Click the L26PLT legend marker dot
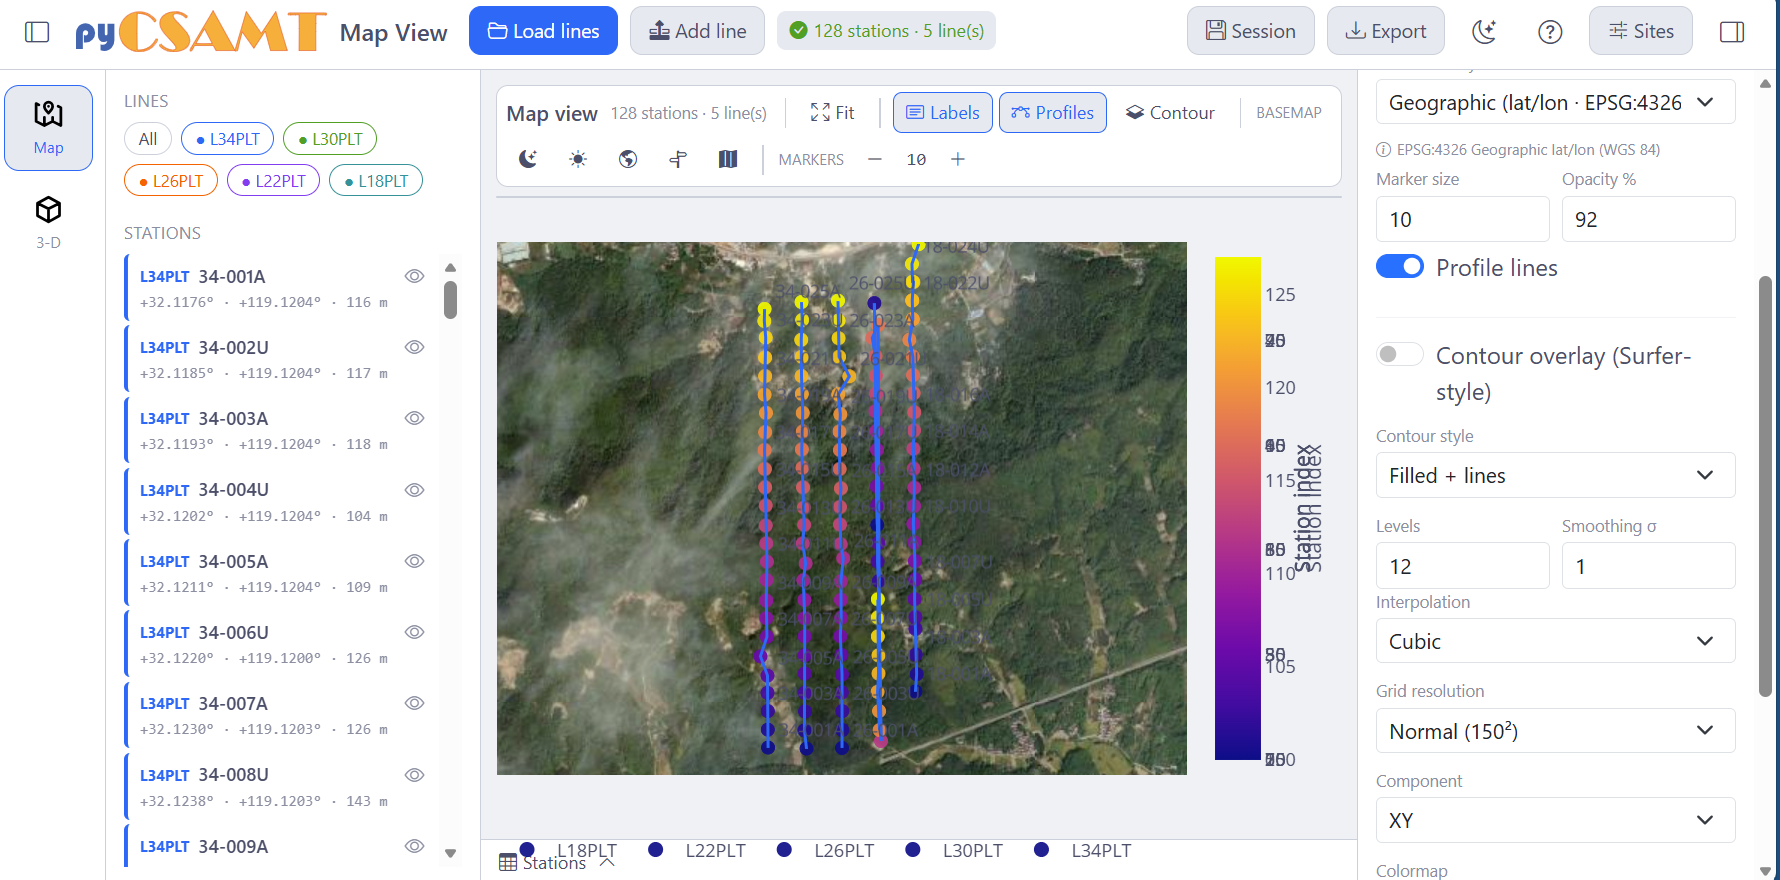Viewport: 1780px width, 880px height. click(784, 849)
